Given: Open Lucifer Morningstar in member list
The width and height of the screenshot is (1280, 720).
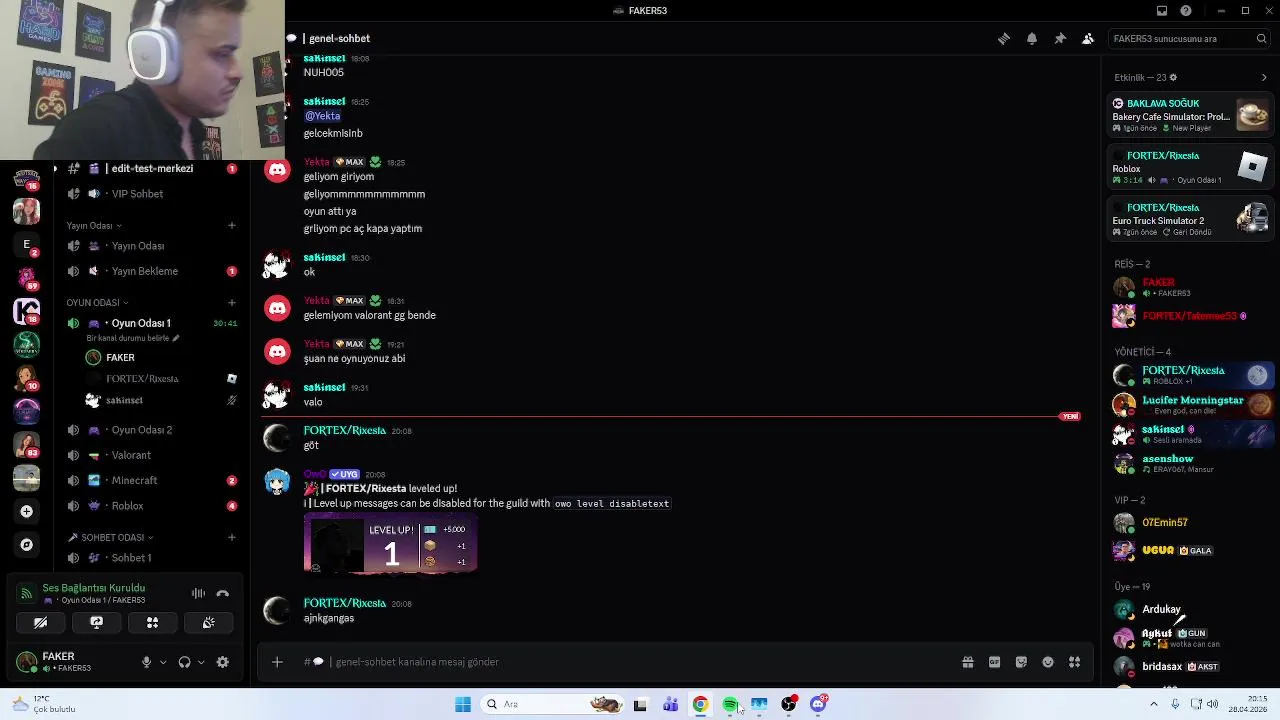Looking at the screenshot, I should [1190, 405].
